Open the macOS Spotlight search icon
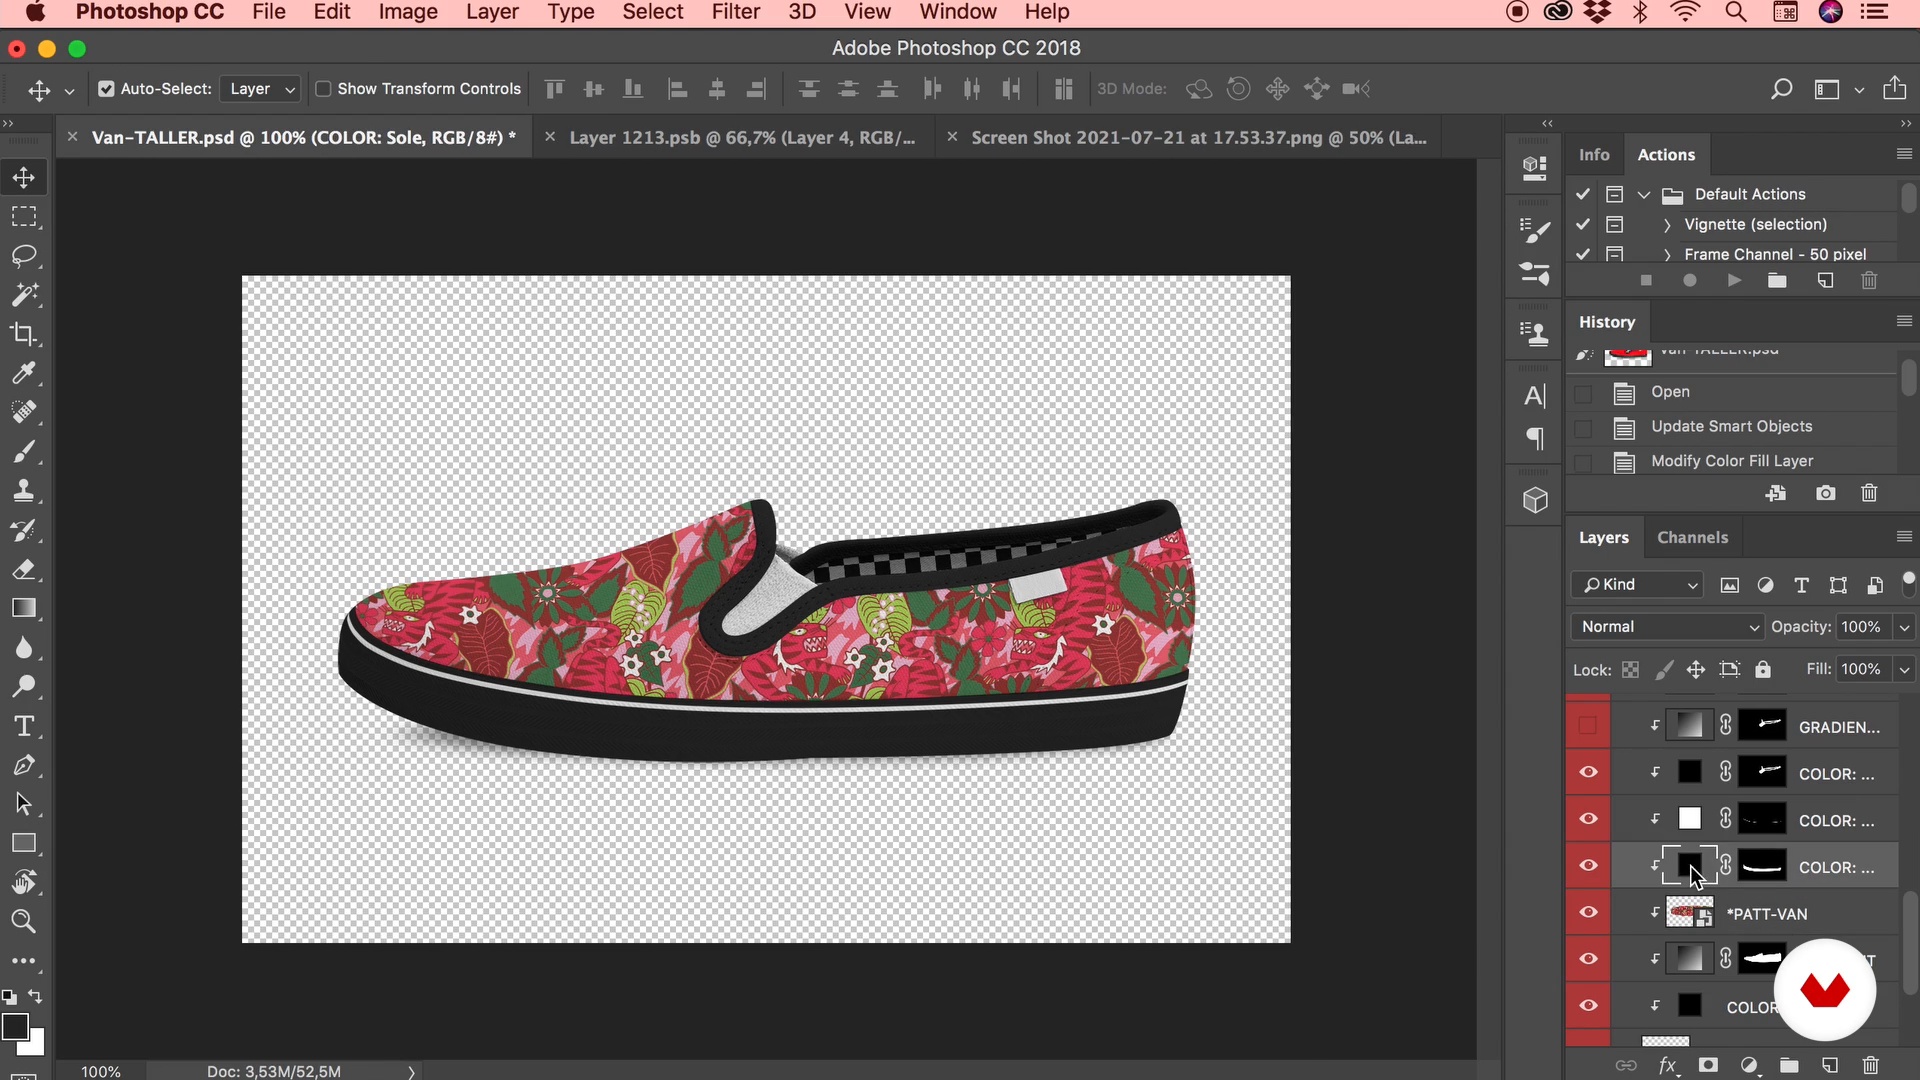The image size is (1920, 1080). [x=1736, y=12]
